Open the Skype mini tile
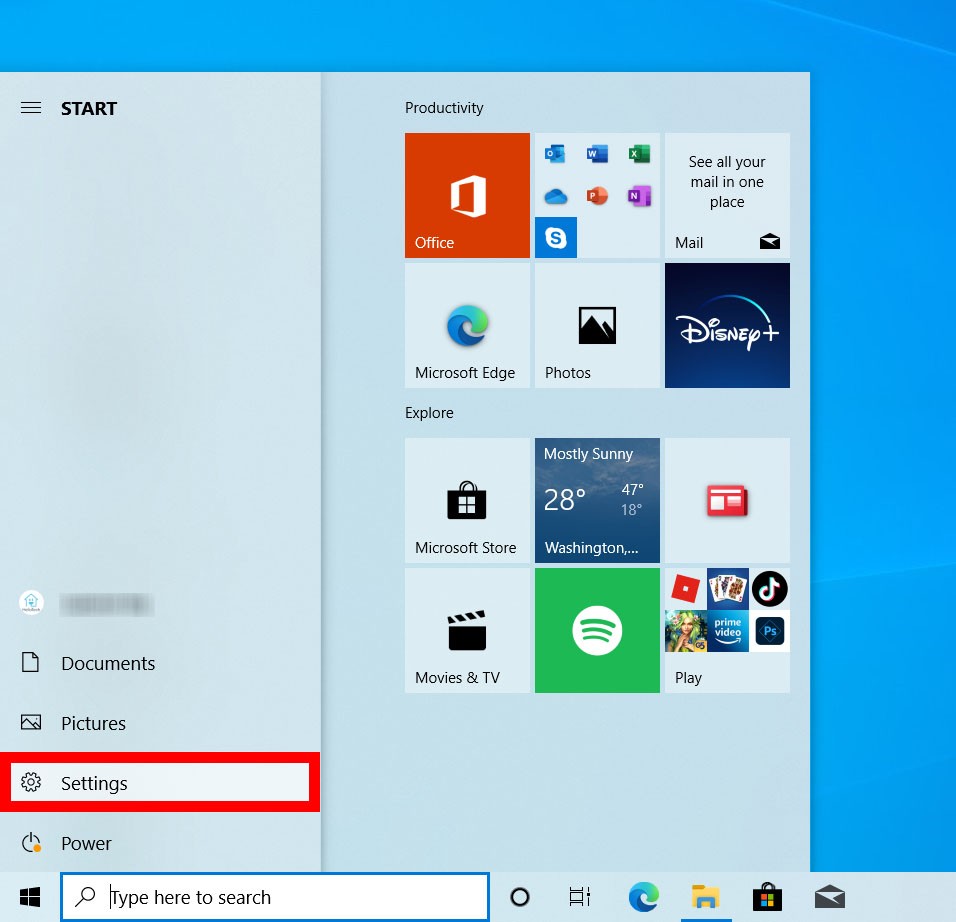Screen dimensions: 956x922 556,237
